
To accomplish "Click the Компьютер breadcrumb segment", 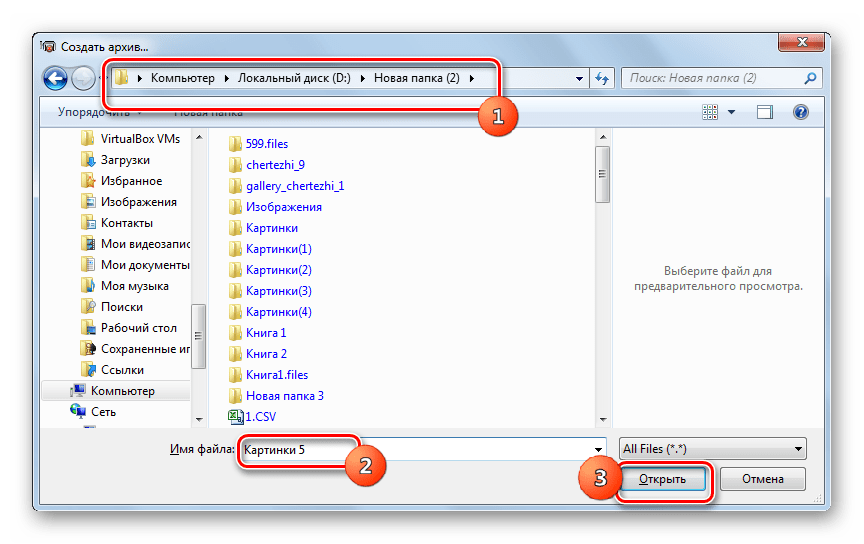I will 183,78.
